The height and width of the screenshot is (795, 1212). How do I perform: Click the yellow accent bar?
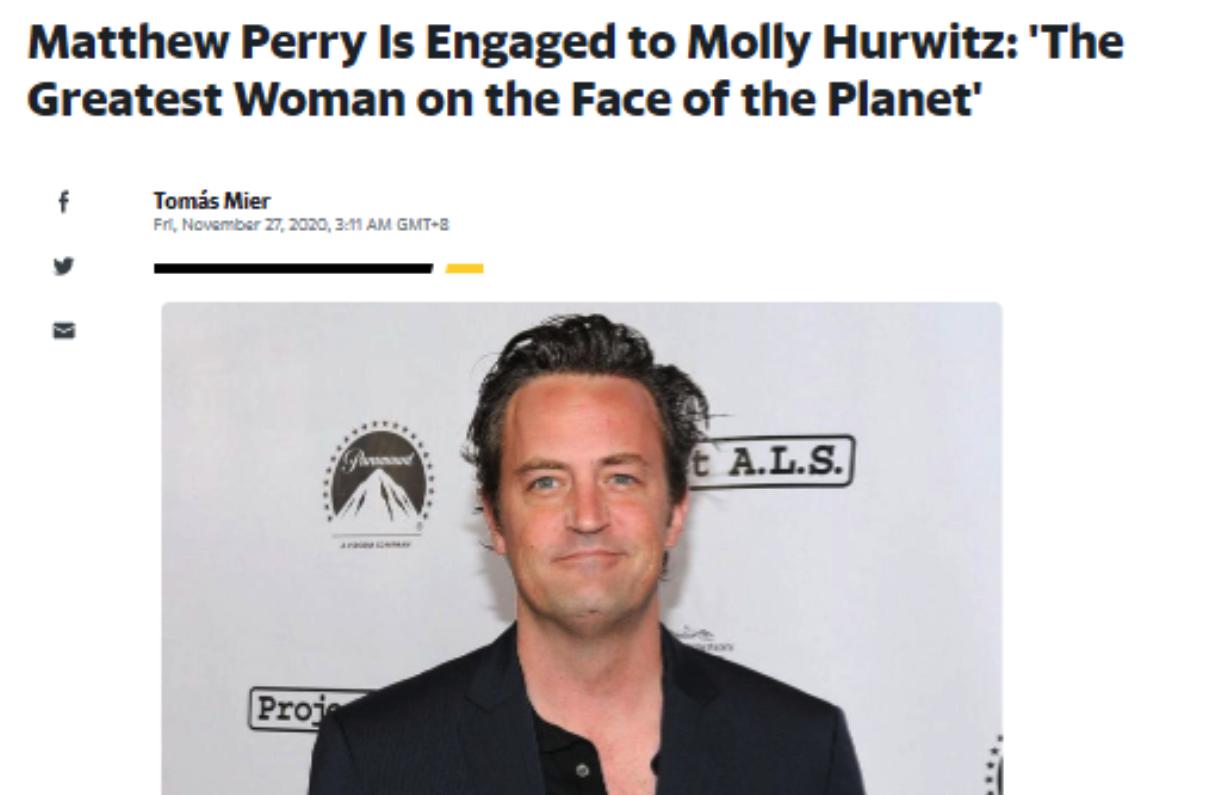click(464, 268)
